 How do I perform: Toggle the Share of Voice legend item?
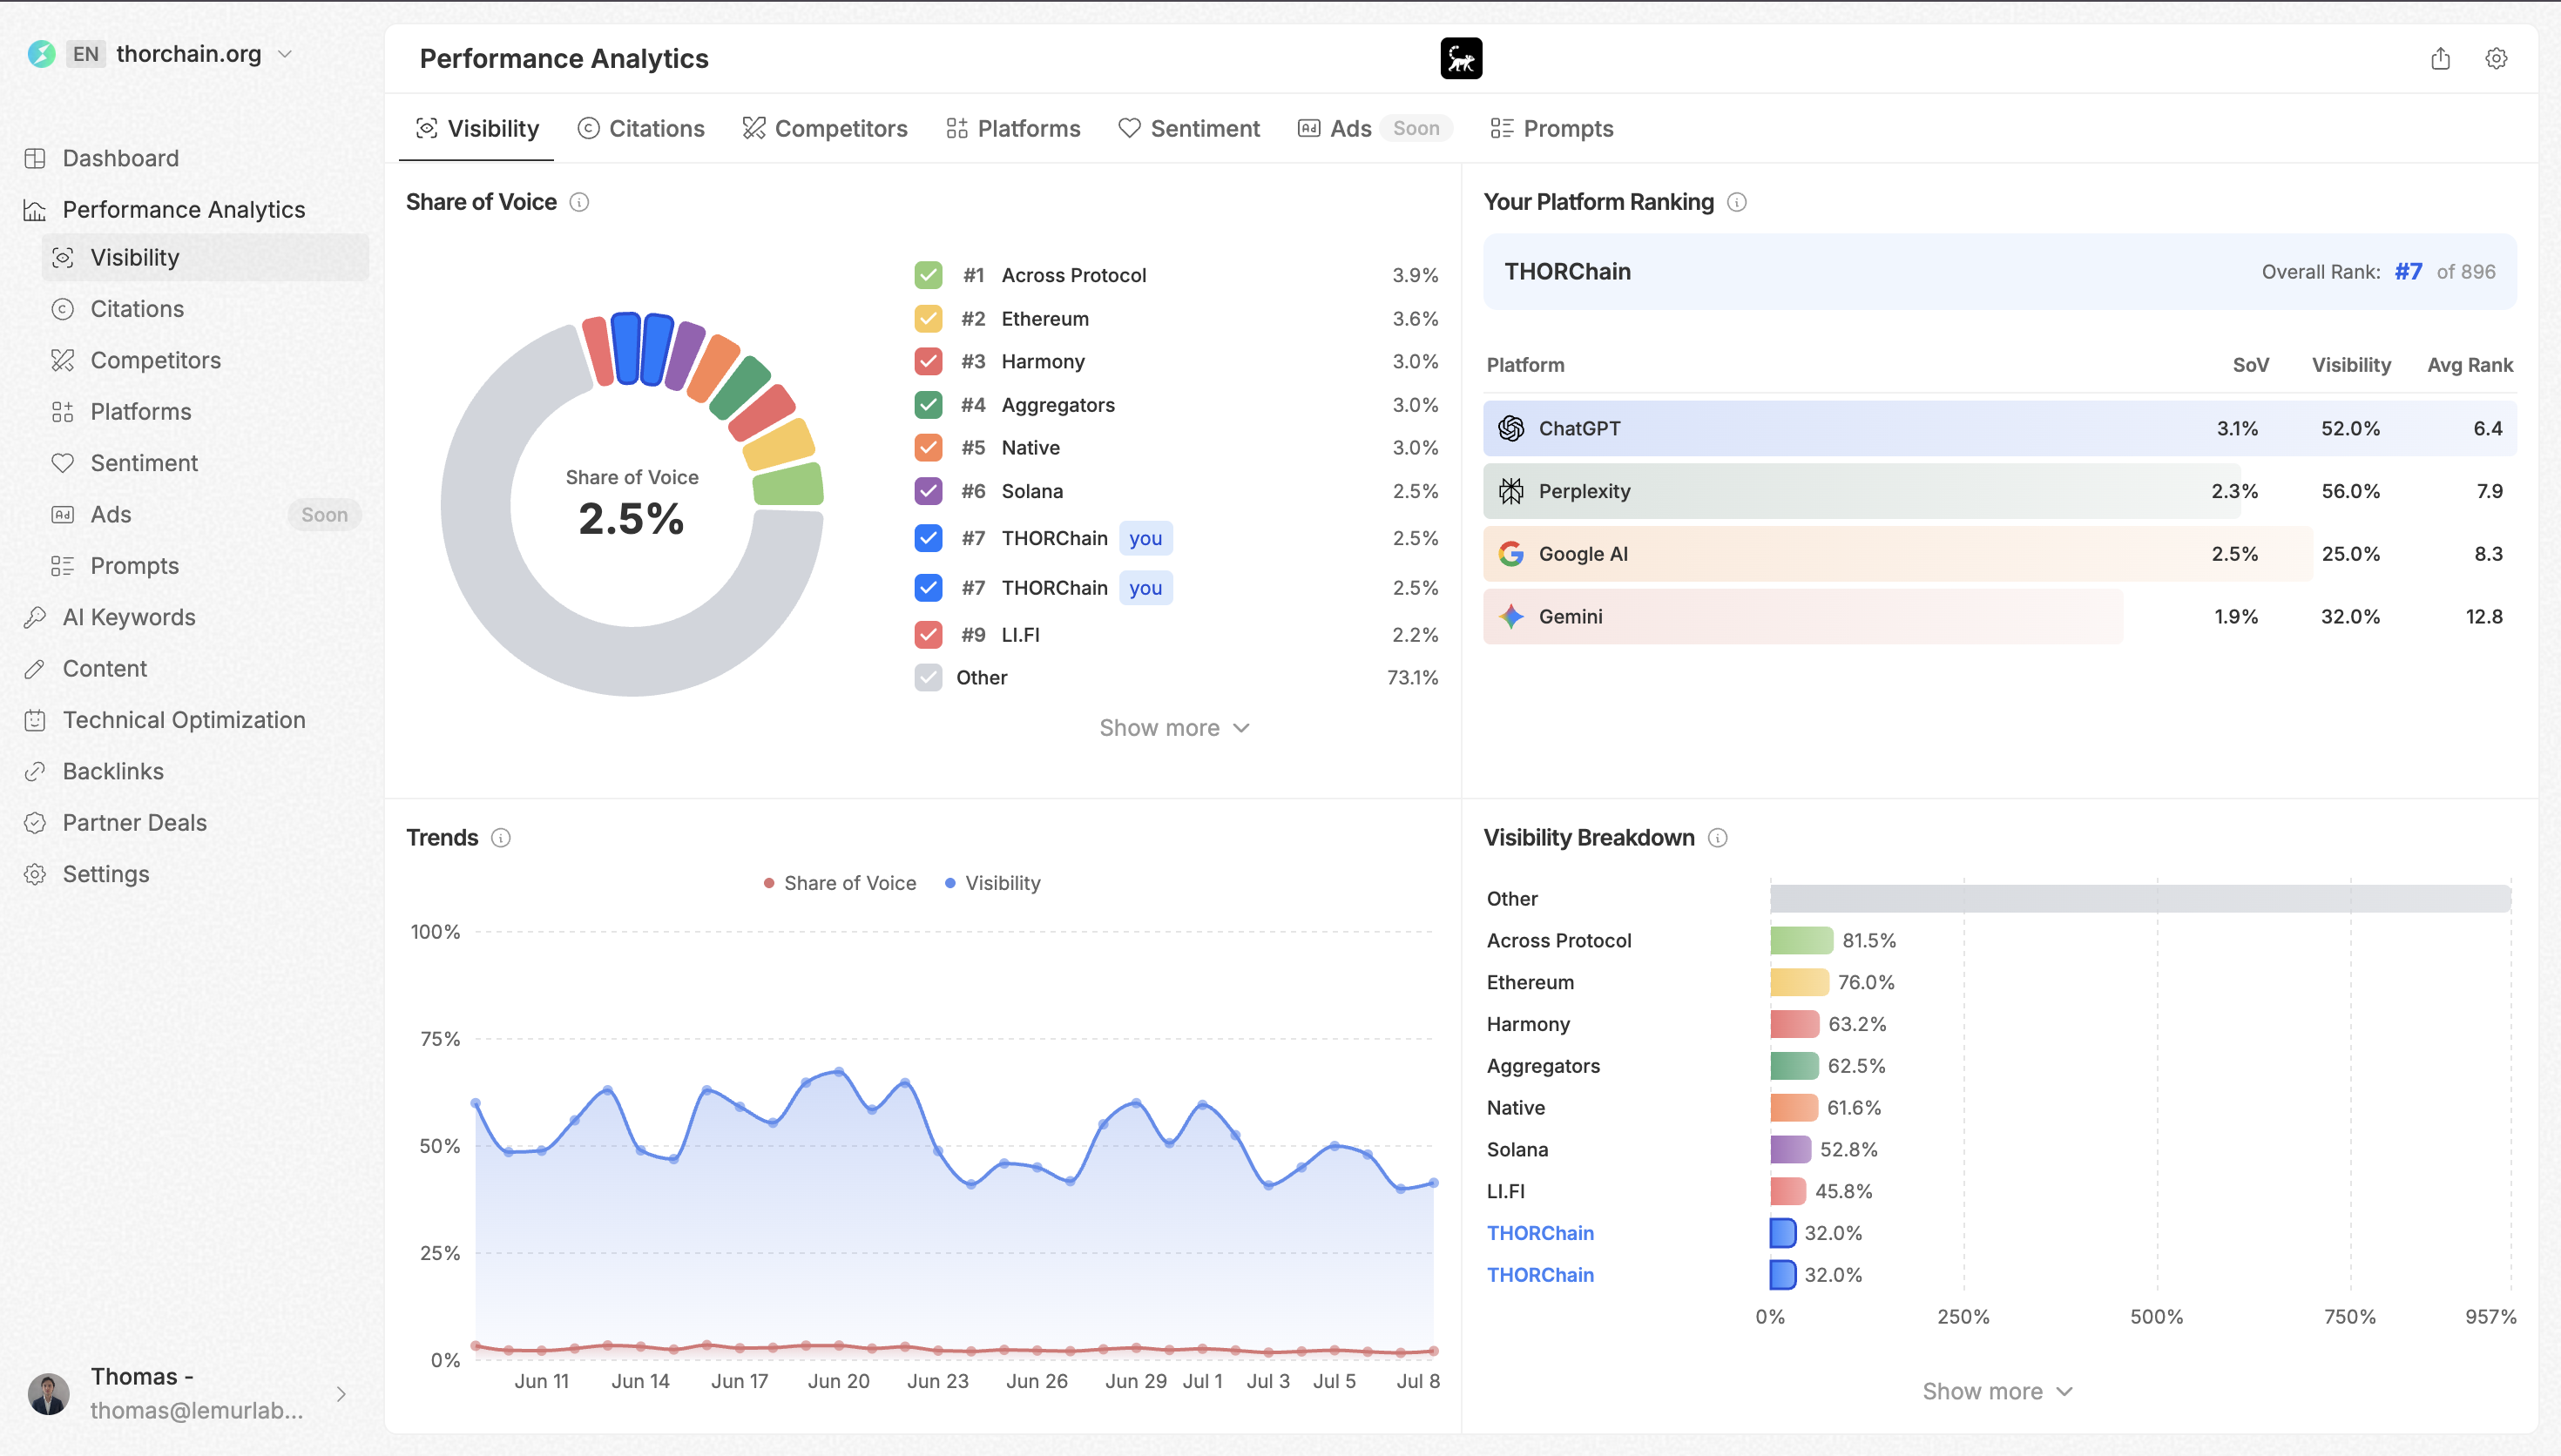[x=839, y=883]
